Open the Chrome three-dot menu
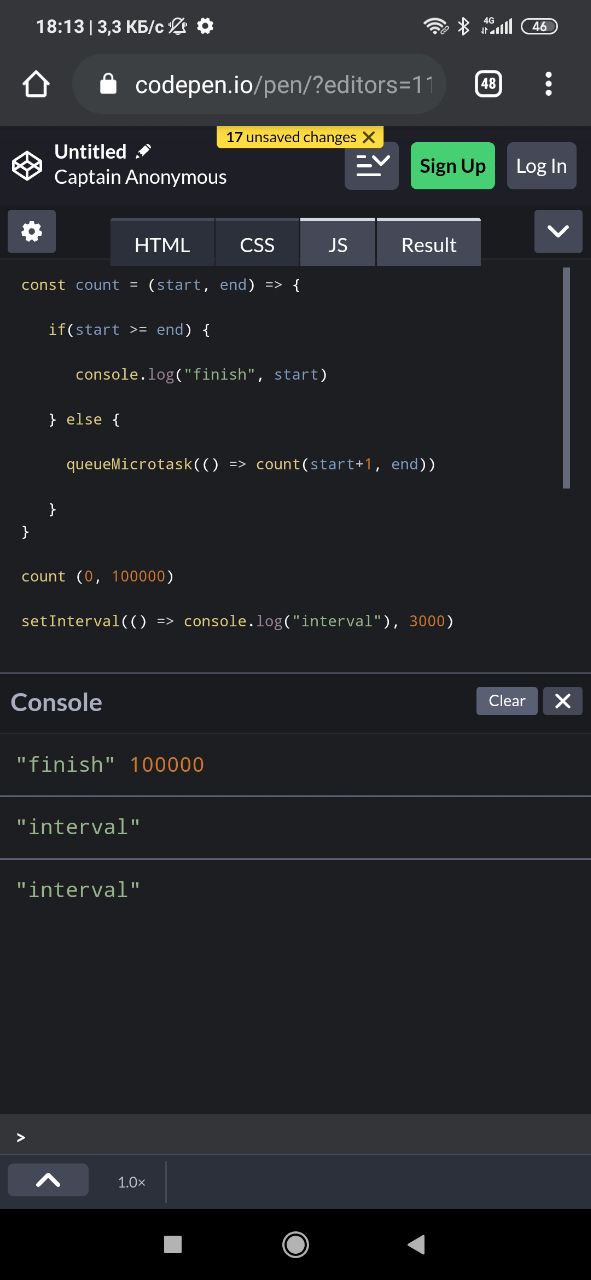The height and width of the screenshot is (1280, 591). point(548,84)
